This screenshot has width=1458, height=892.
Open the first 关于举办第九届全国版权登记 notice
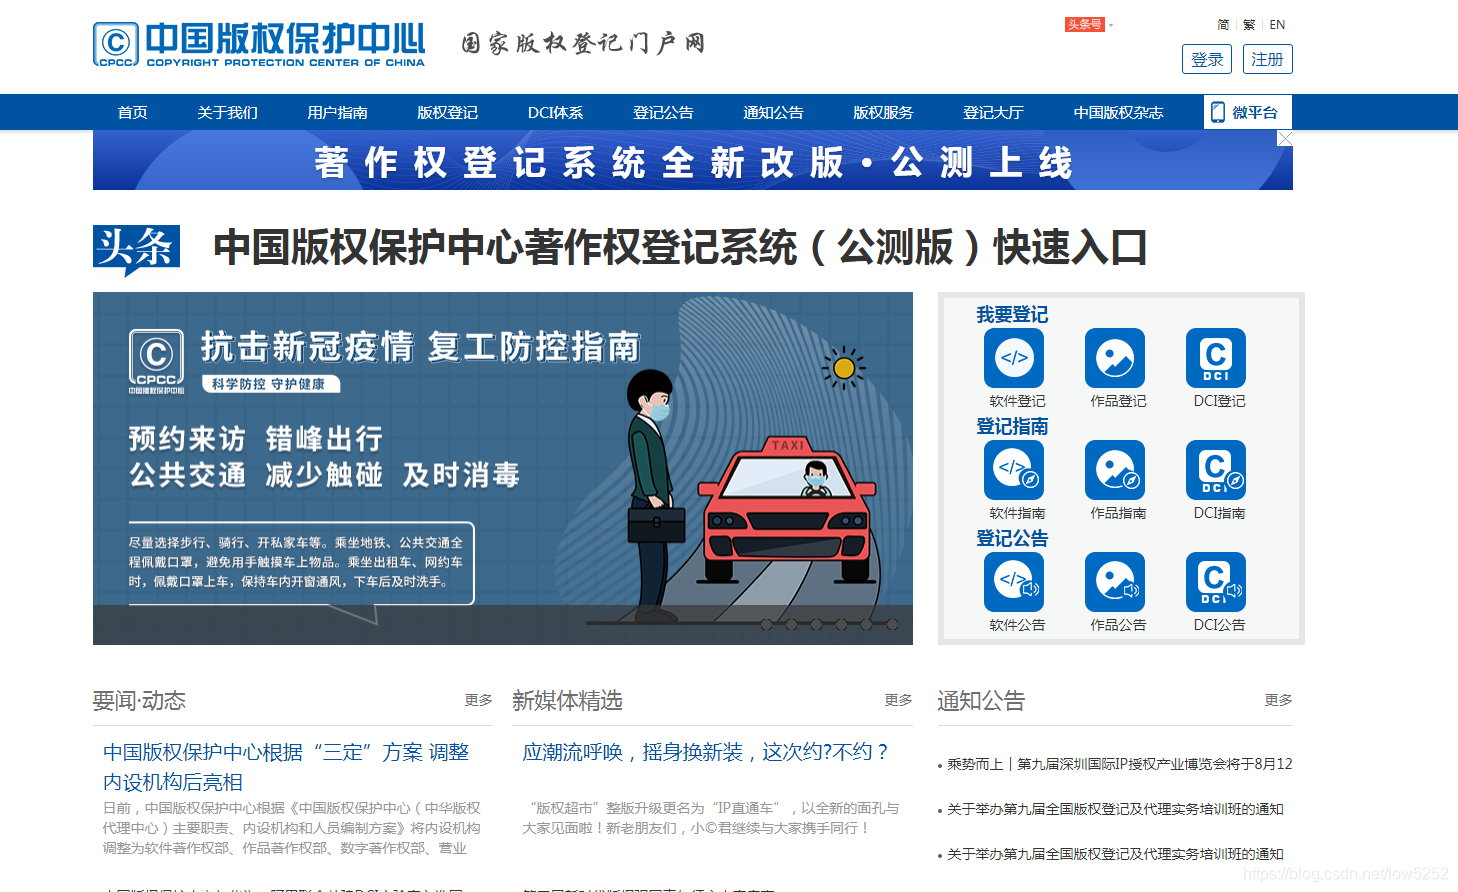point(1115,809)
